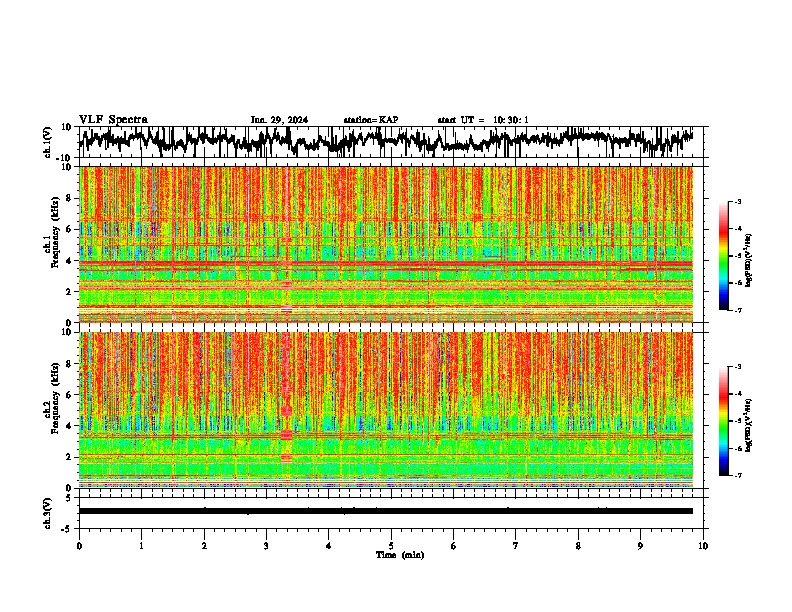Click time axis tick label "0"
This screenshot has height=612, width=792.
[x=79, y=546]
